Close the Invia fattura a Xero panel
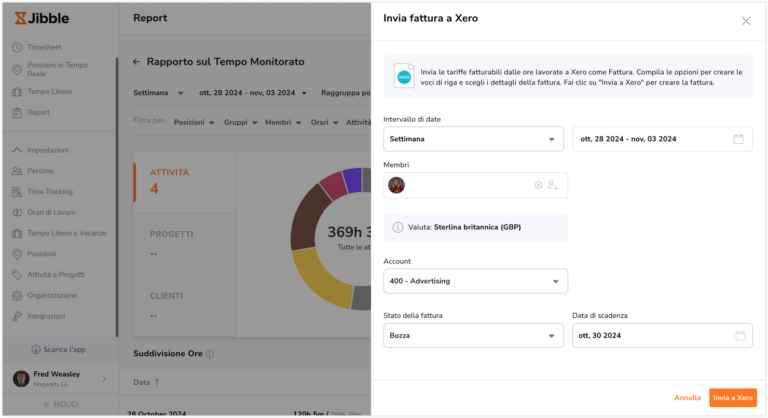The width and height of the screenshot is (768, 418). 745,21
